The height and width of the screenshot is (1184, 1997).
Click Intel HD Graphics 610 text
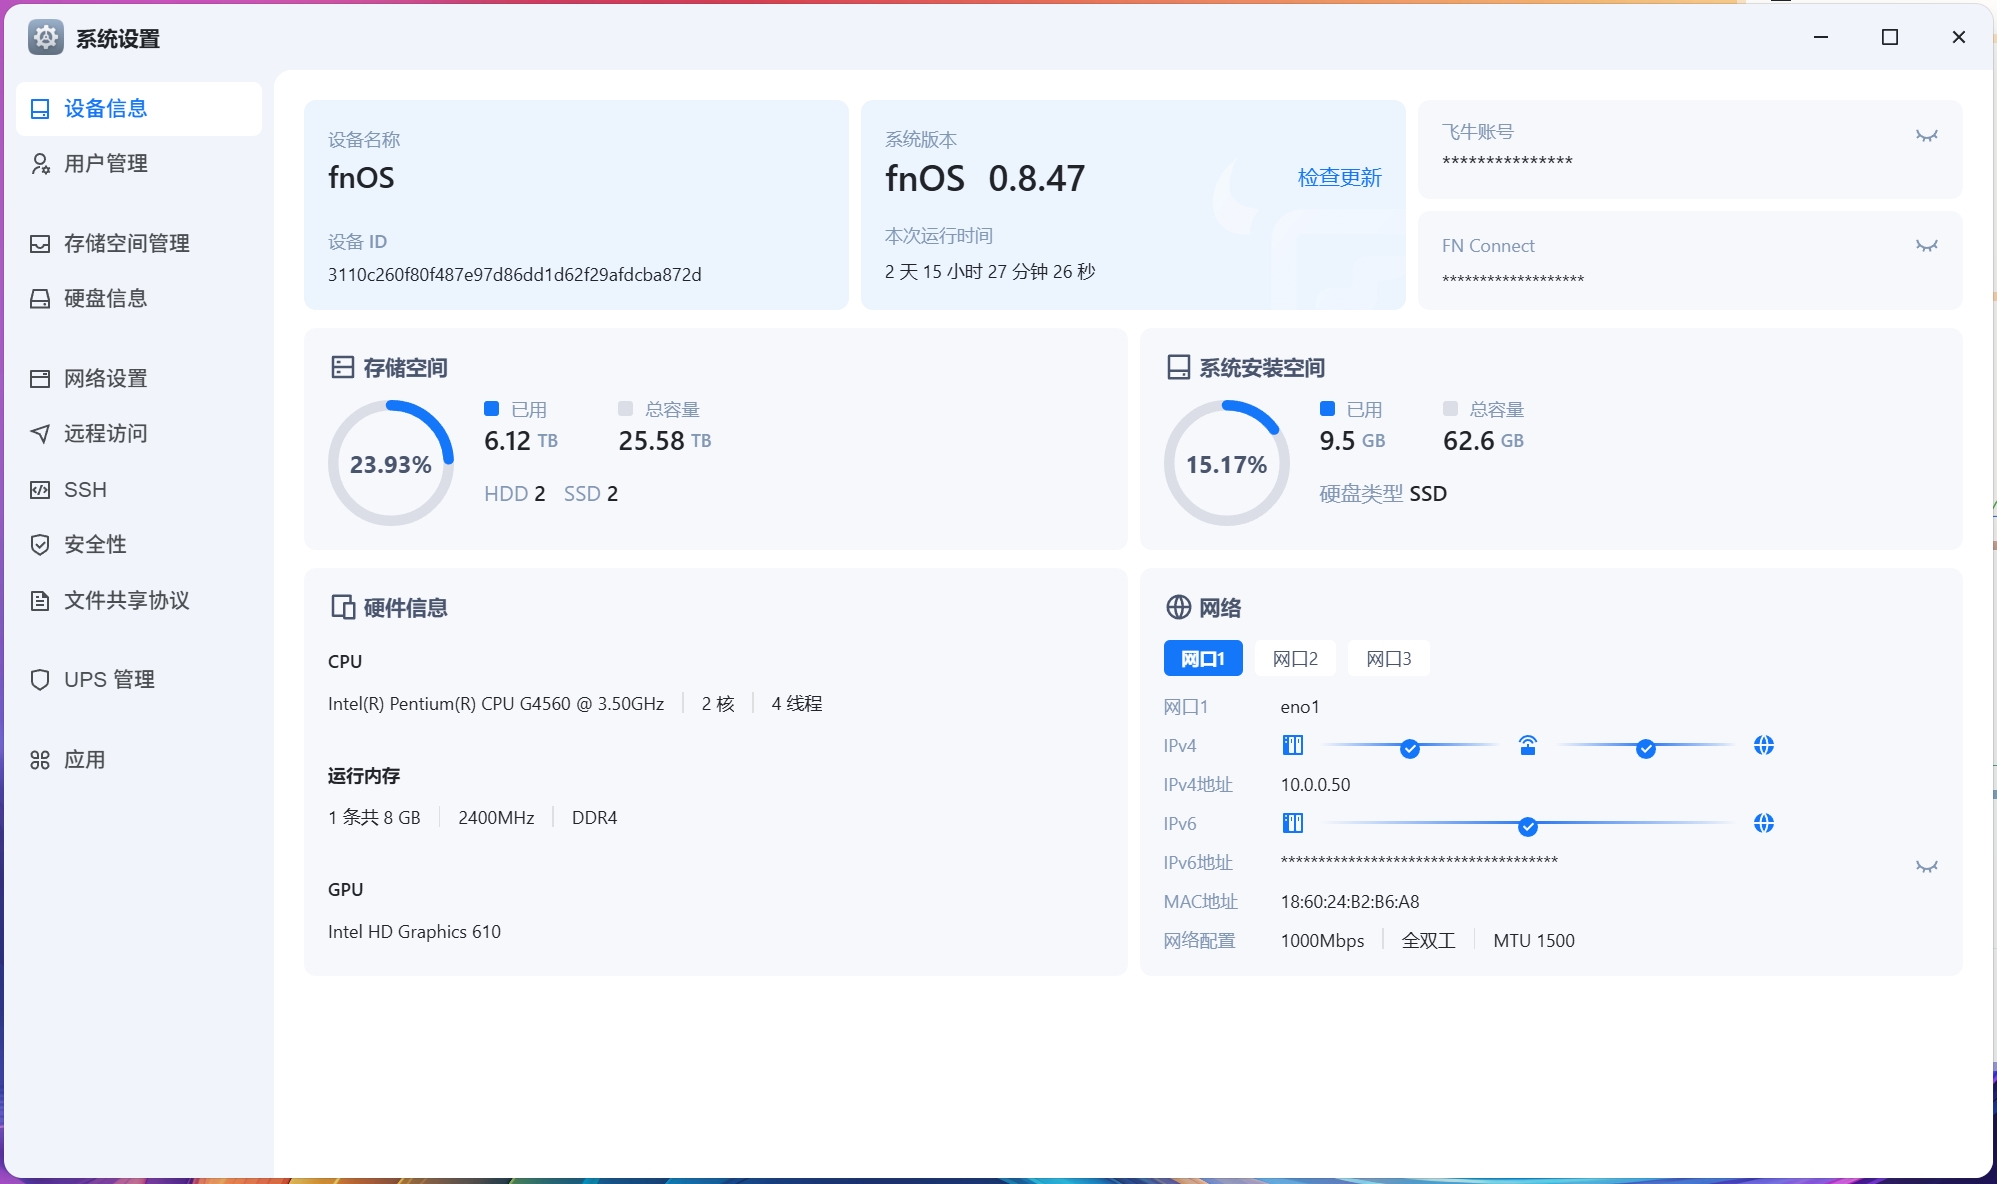(x=414, y=932)
